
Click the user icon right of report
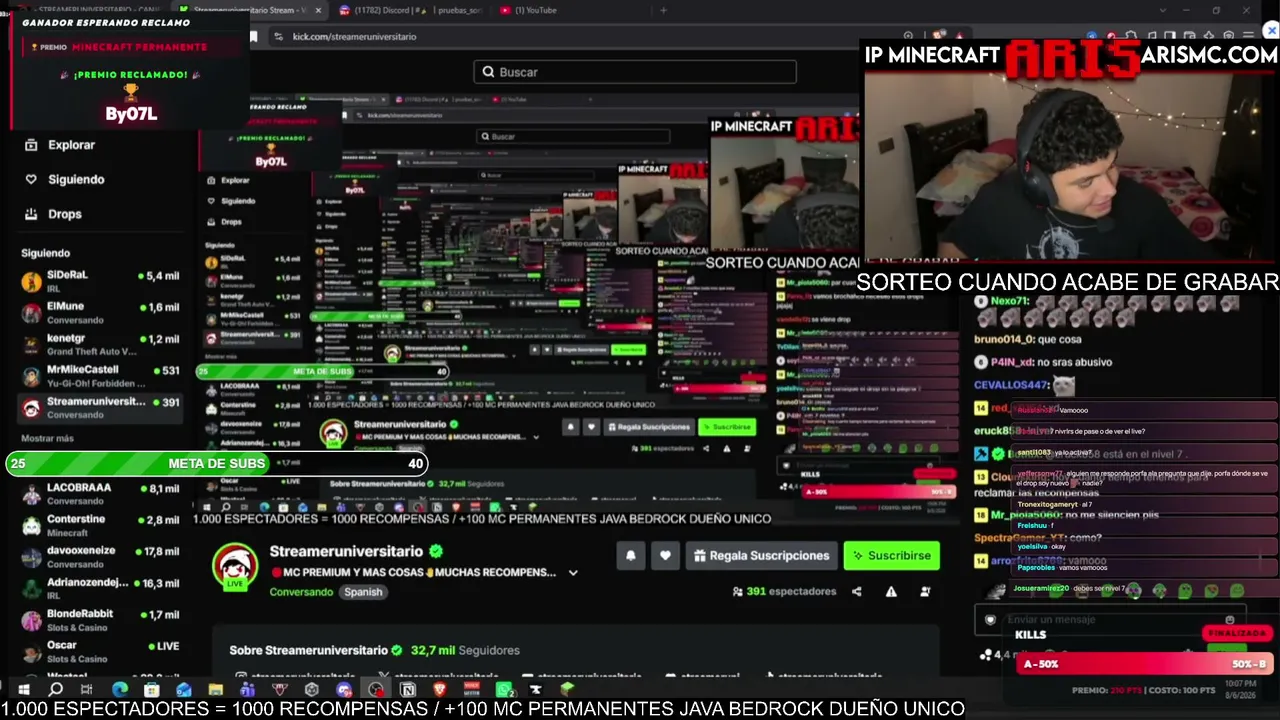pyautogui.click(x=925, y=591)
